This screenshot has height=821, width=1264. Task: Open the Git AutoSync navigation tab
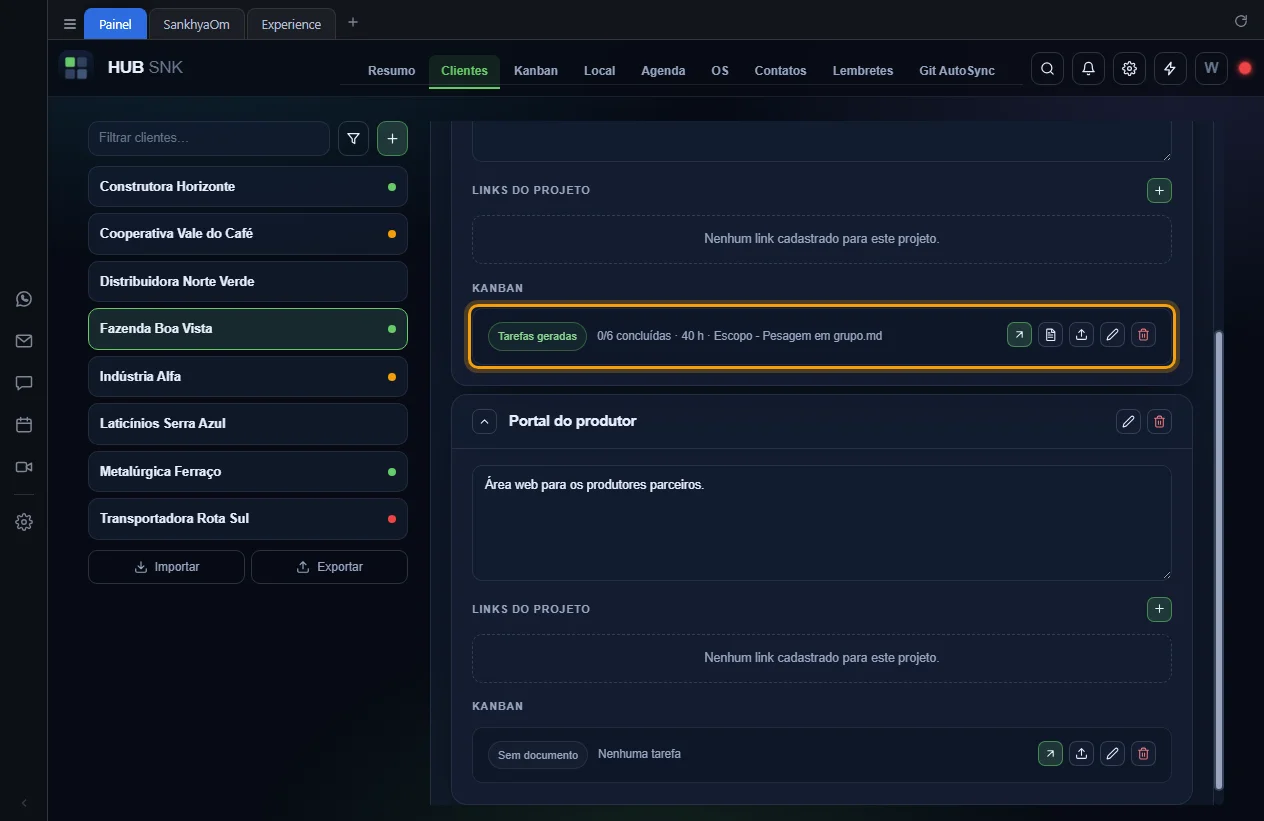pos(957,71)
